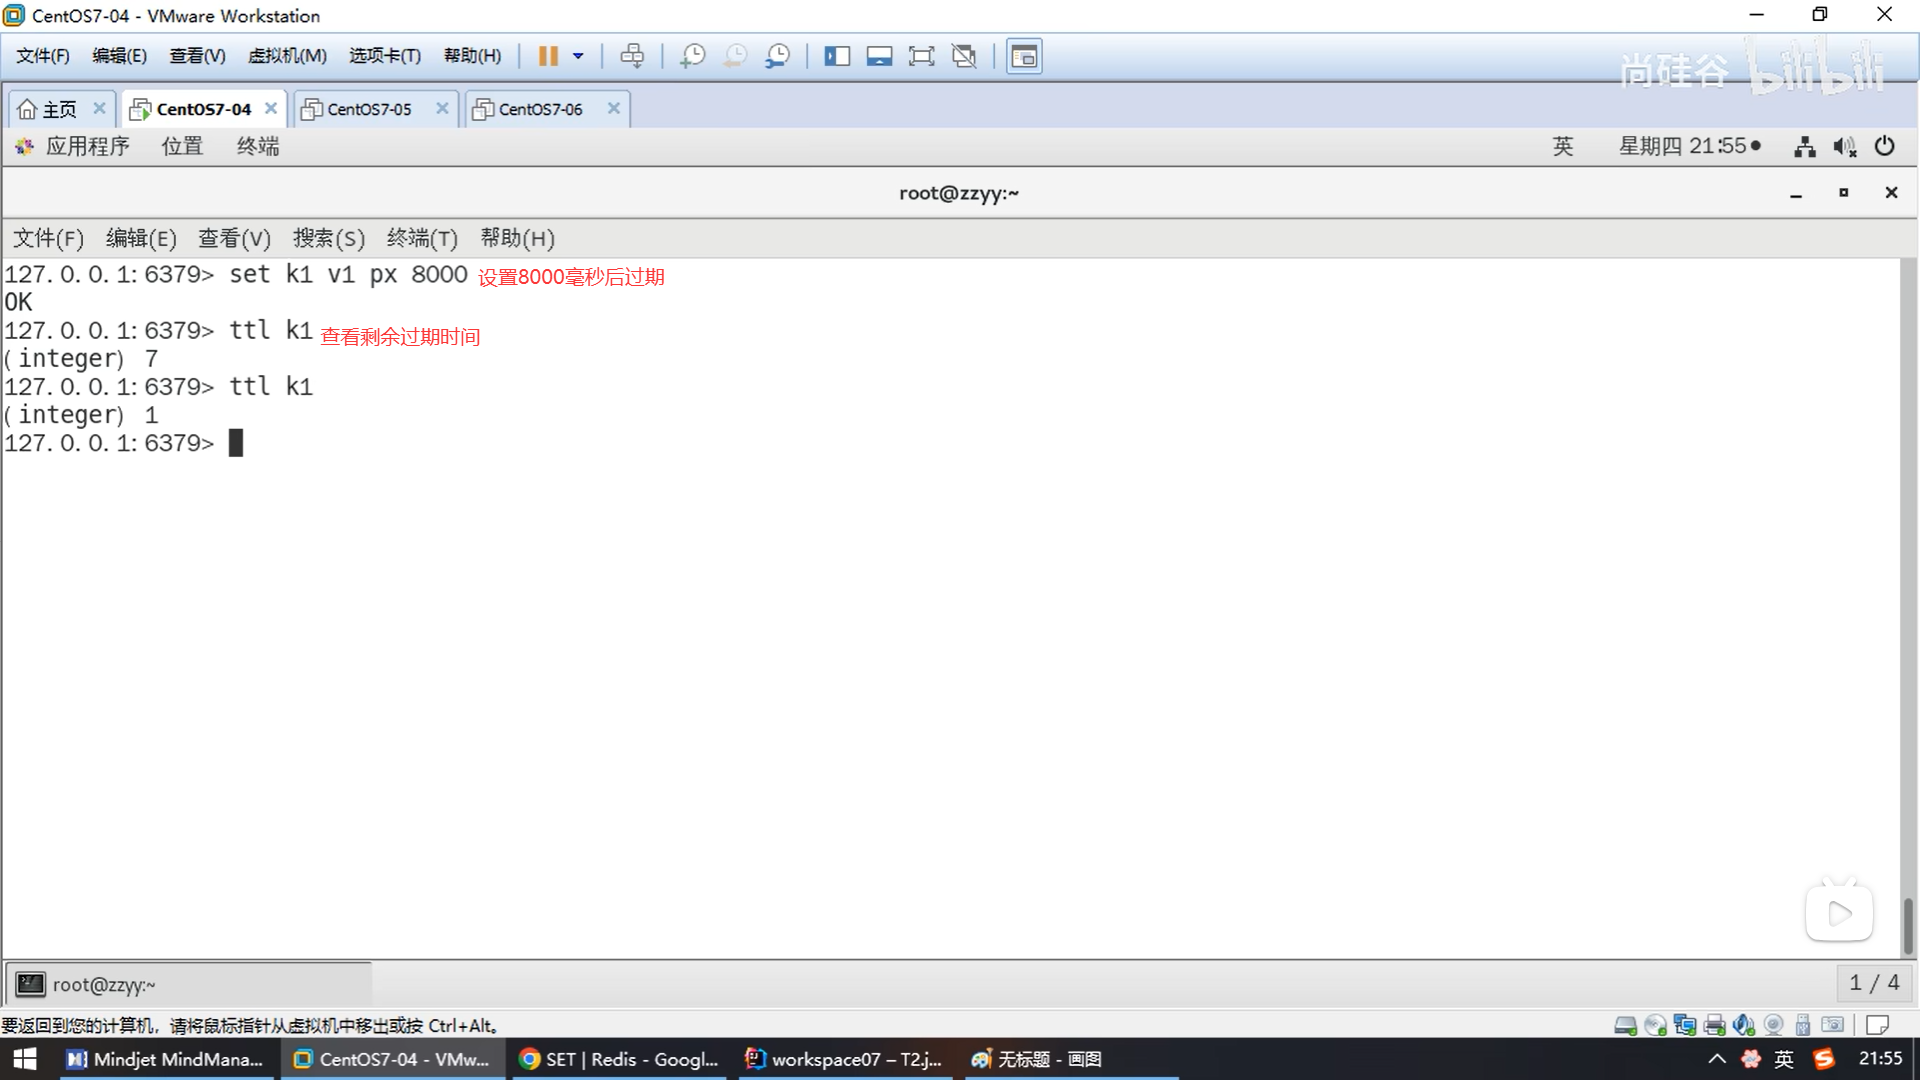This screenshot has height=1080, width=1920.
Task: Toggle the library sidebar view
Action: (x=837, y=56)
